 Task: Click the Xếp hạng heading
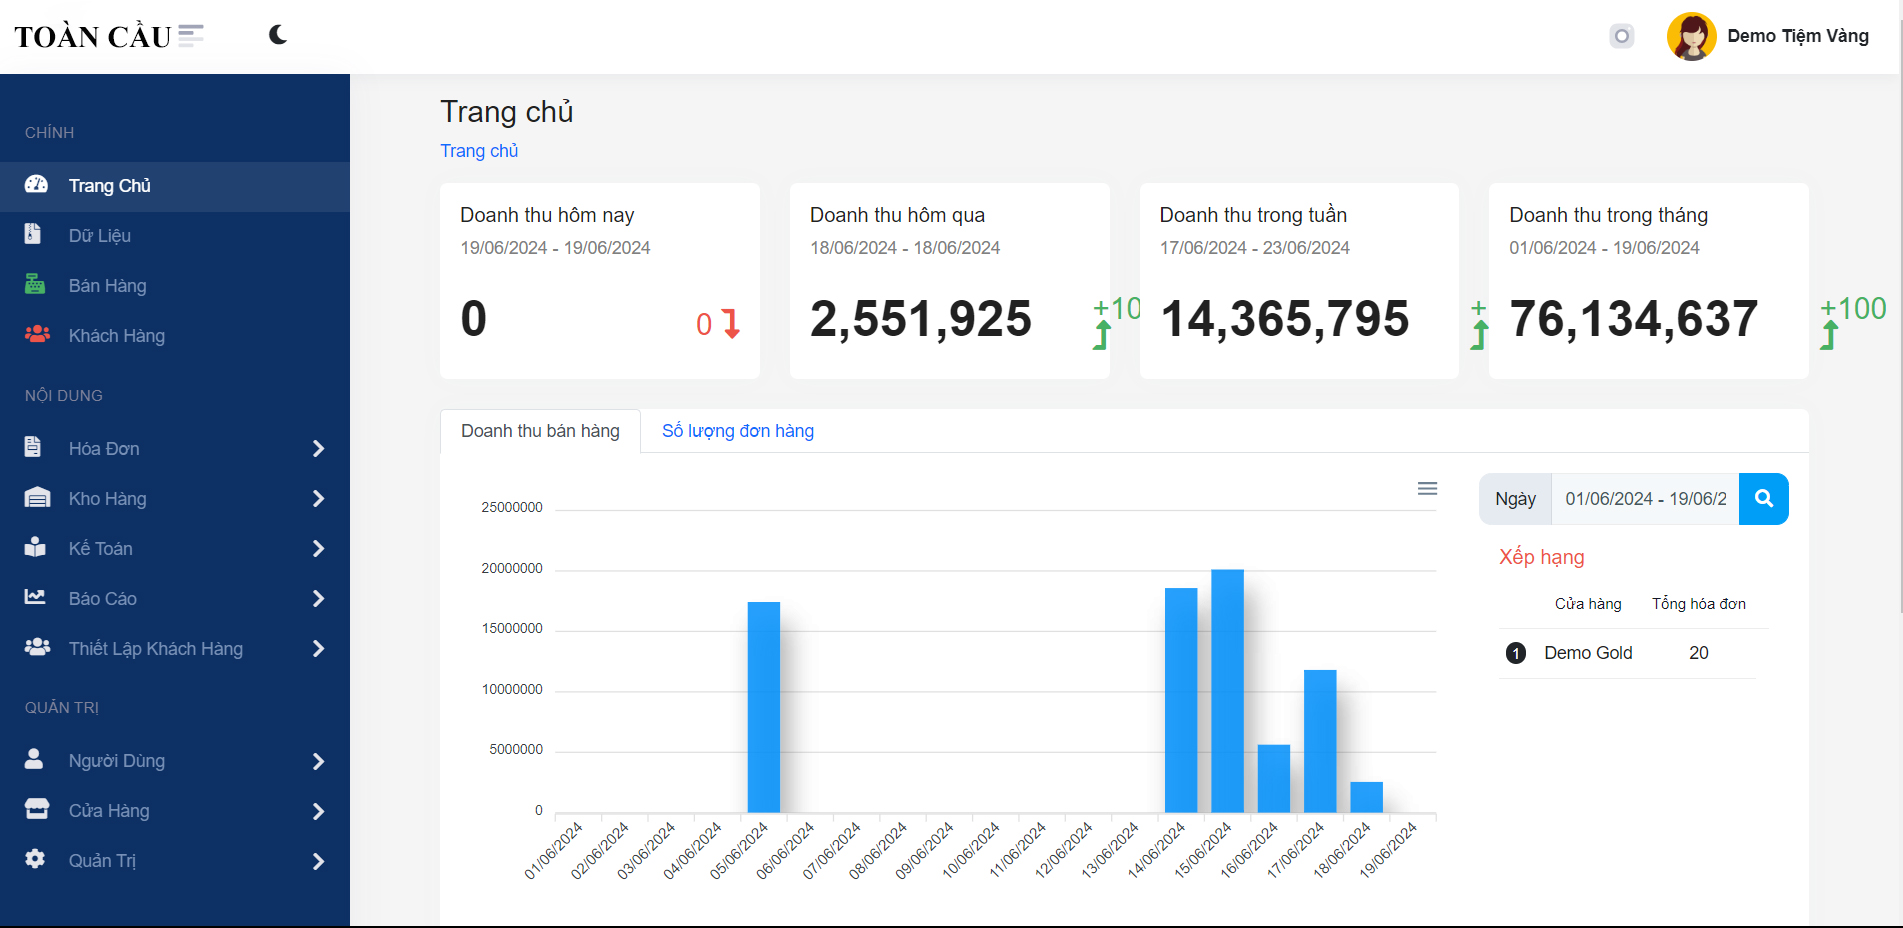[1542, 557]
